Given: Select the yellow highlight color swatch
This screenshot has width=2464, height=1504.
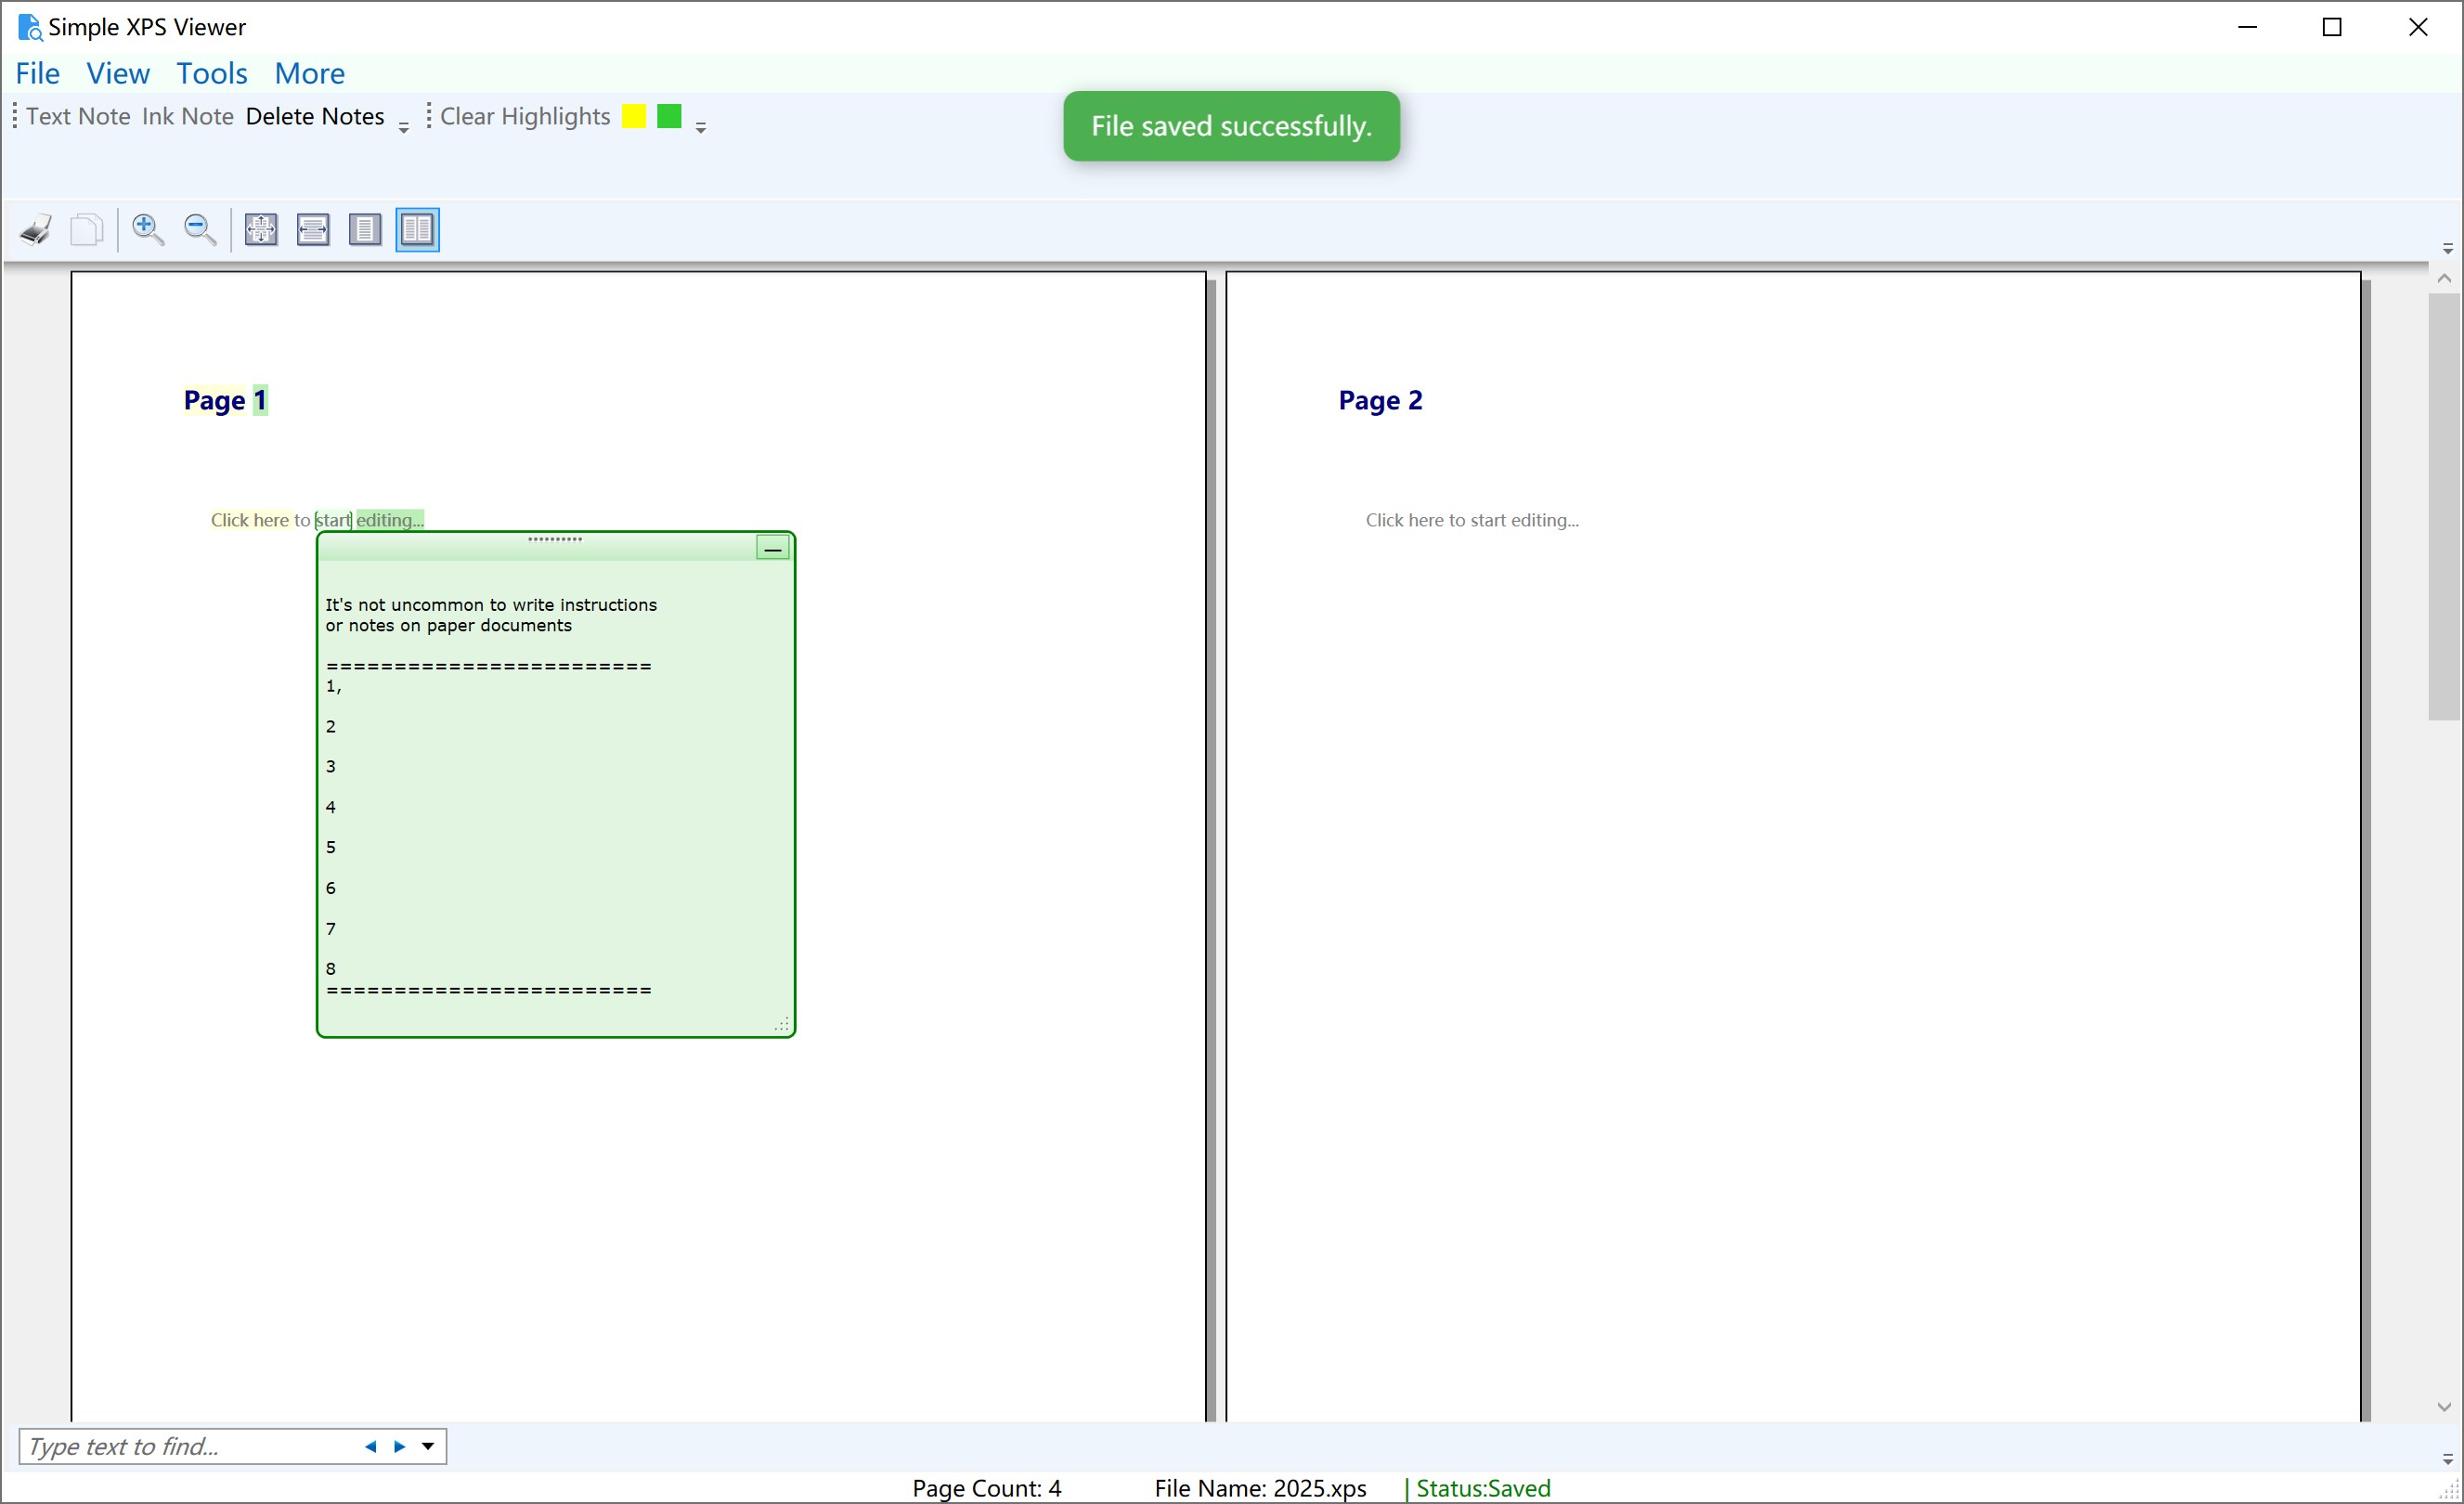Looking at the screenshot, I should [x=633, y=116].
